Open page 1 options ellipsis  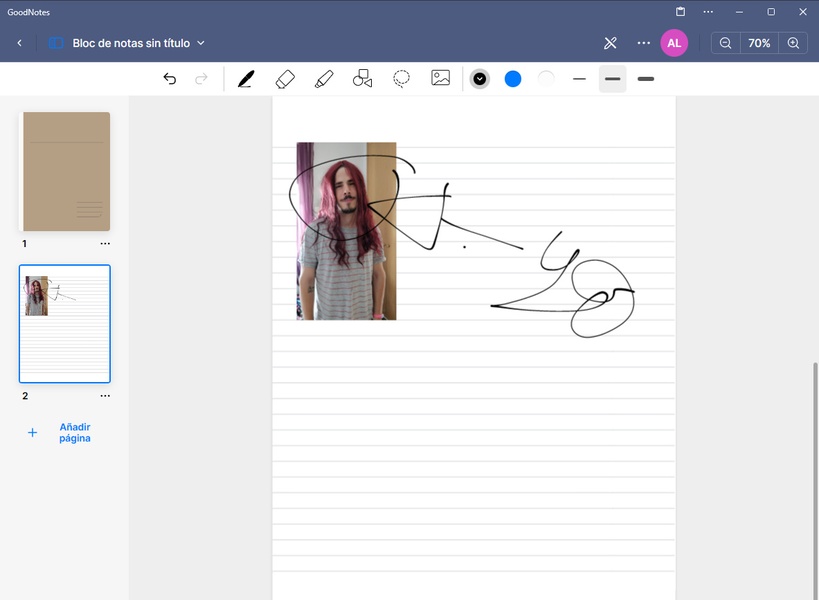(x=105, y=244)
